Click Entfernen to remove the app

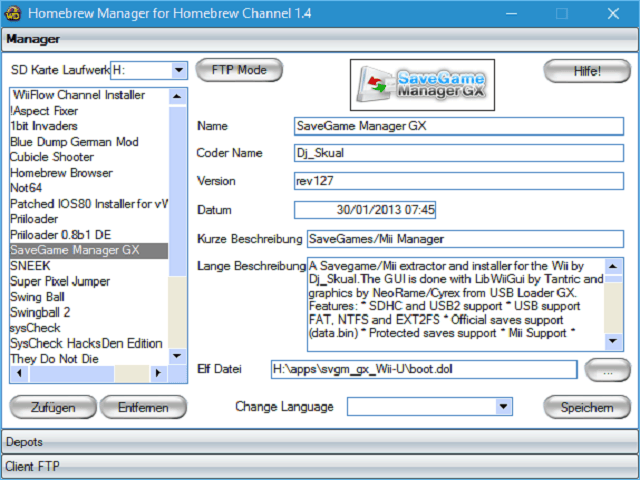coord(143,407)
